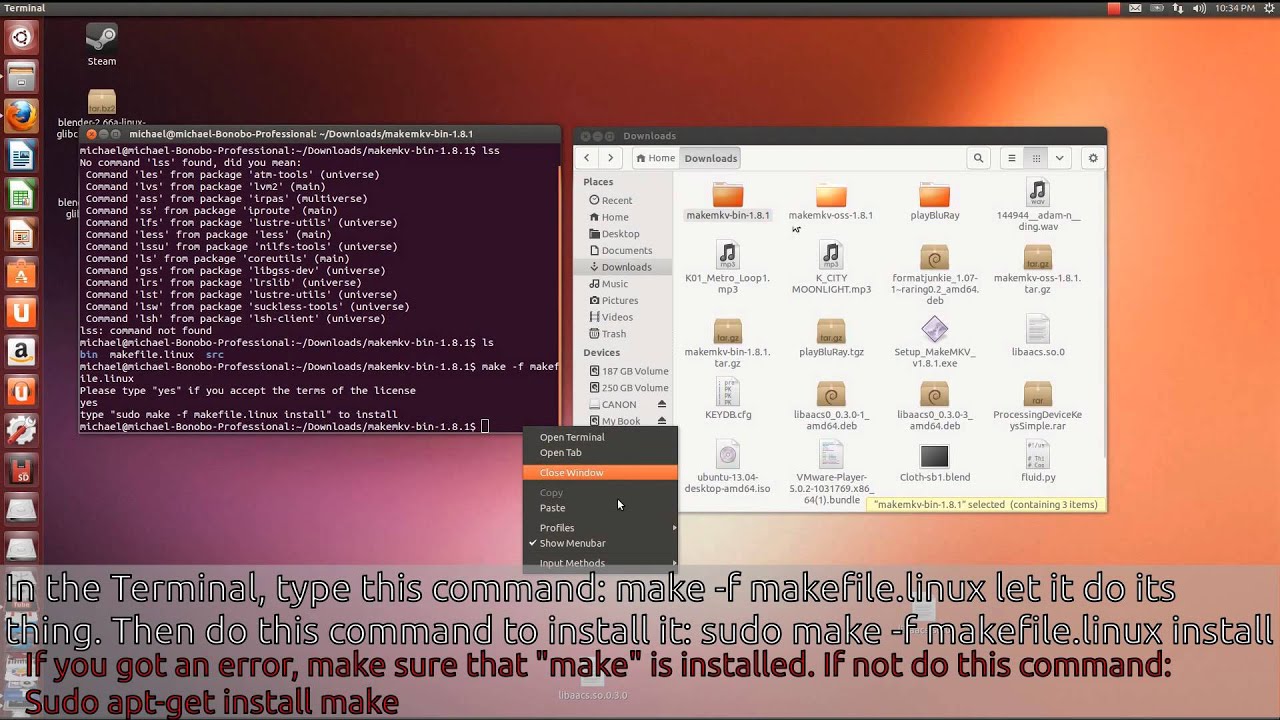Open System Settings wrench-and-gear launcher icon
This screenshot has height=720, width=1280.
click(21, 430)
